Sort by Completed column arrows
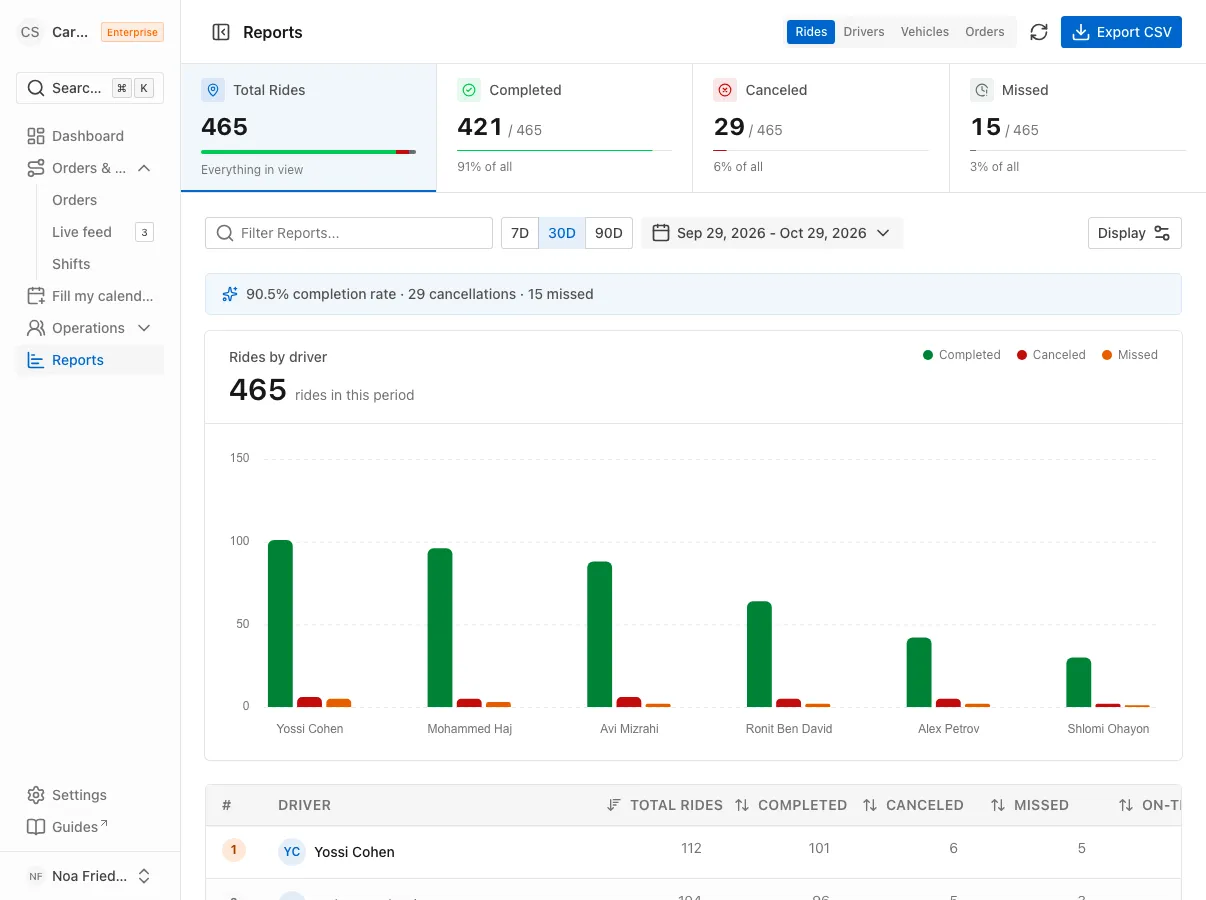Image resolution: width=1206 pixels, height=900 pixels. coord(742,805)
